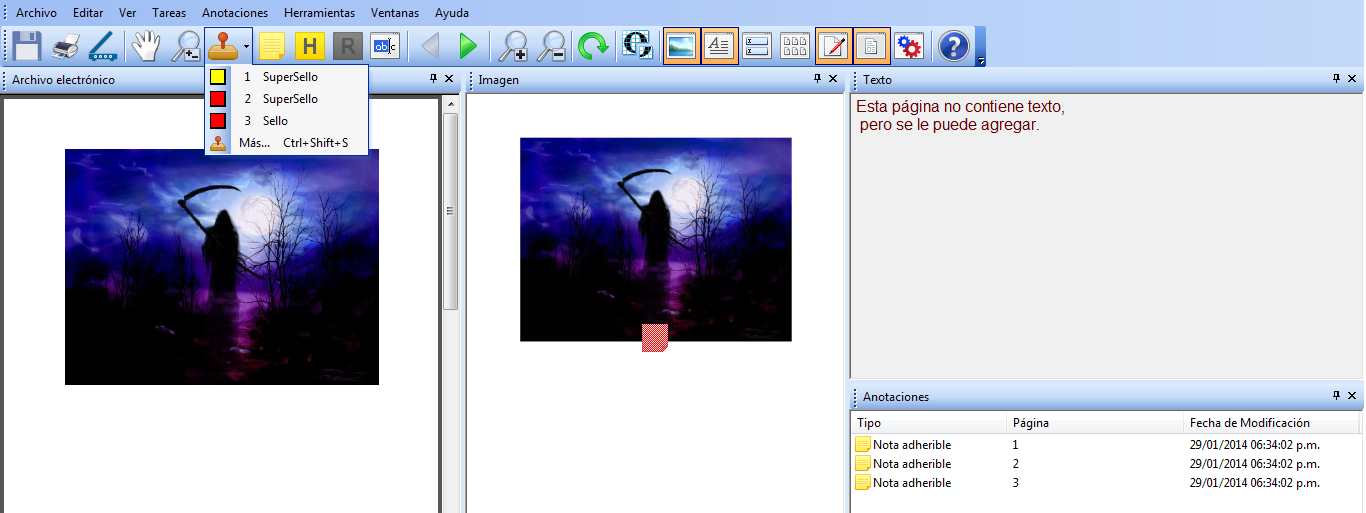Screen dimensions: 1366x513
Task: Open the Anotaciones menu
Action: [235, 13]
